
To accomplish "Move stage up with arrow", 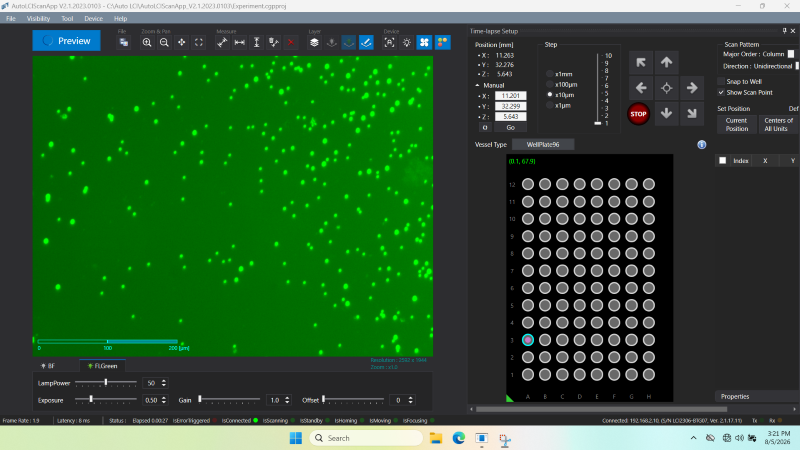I will 666,63.
